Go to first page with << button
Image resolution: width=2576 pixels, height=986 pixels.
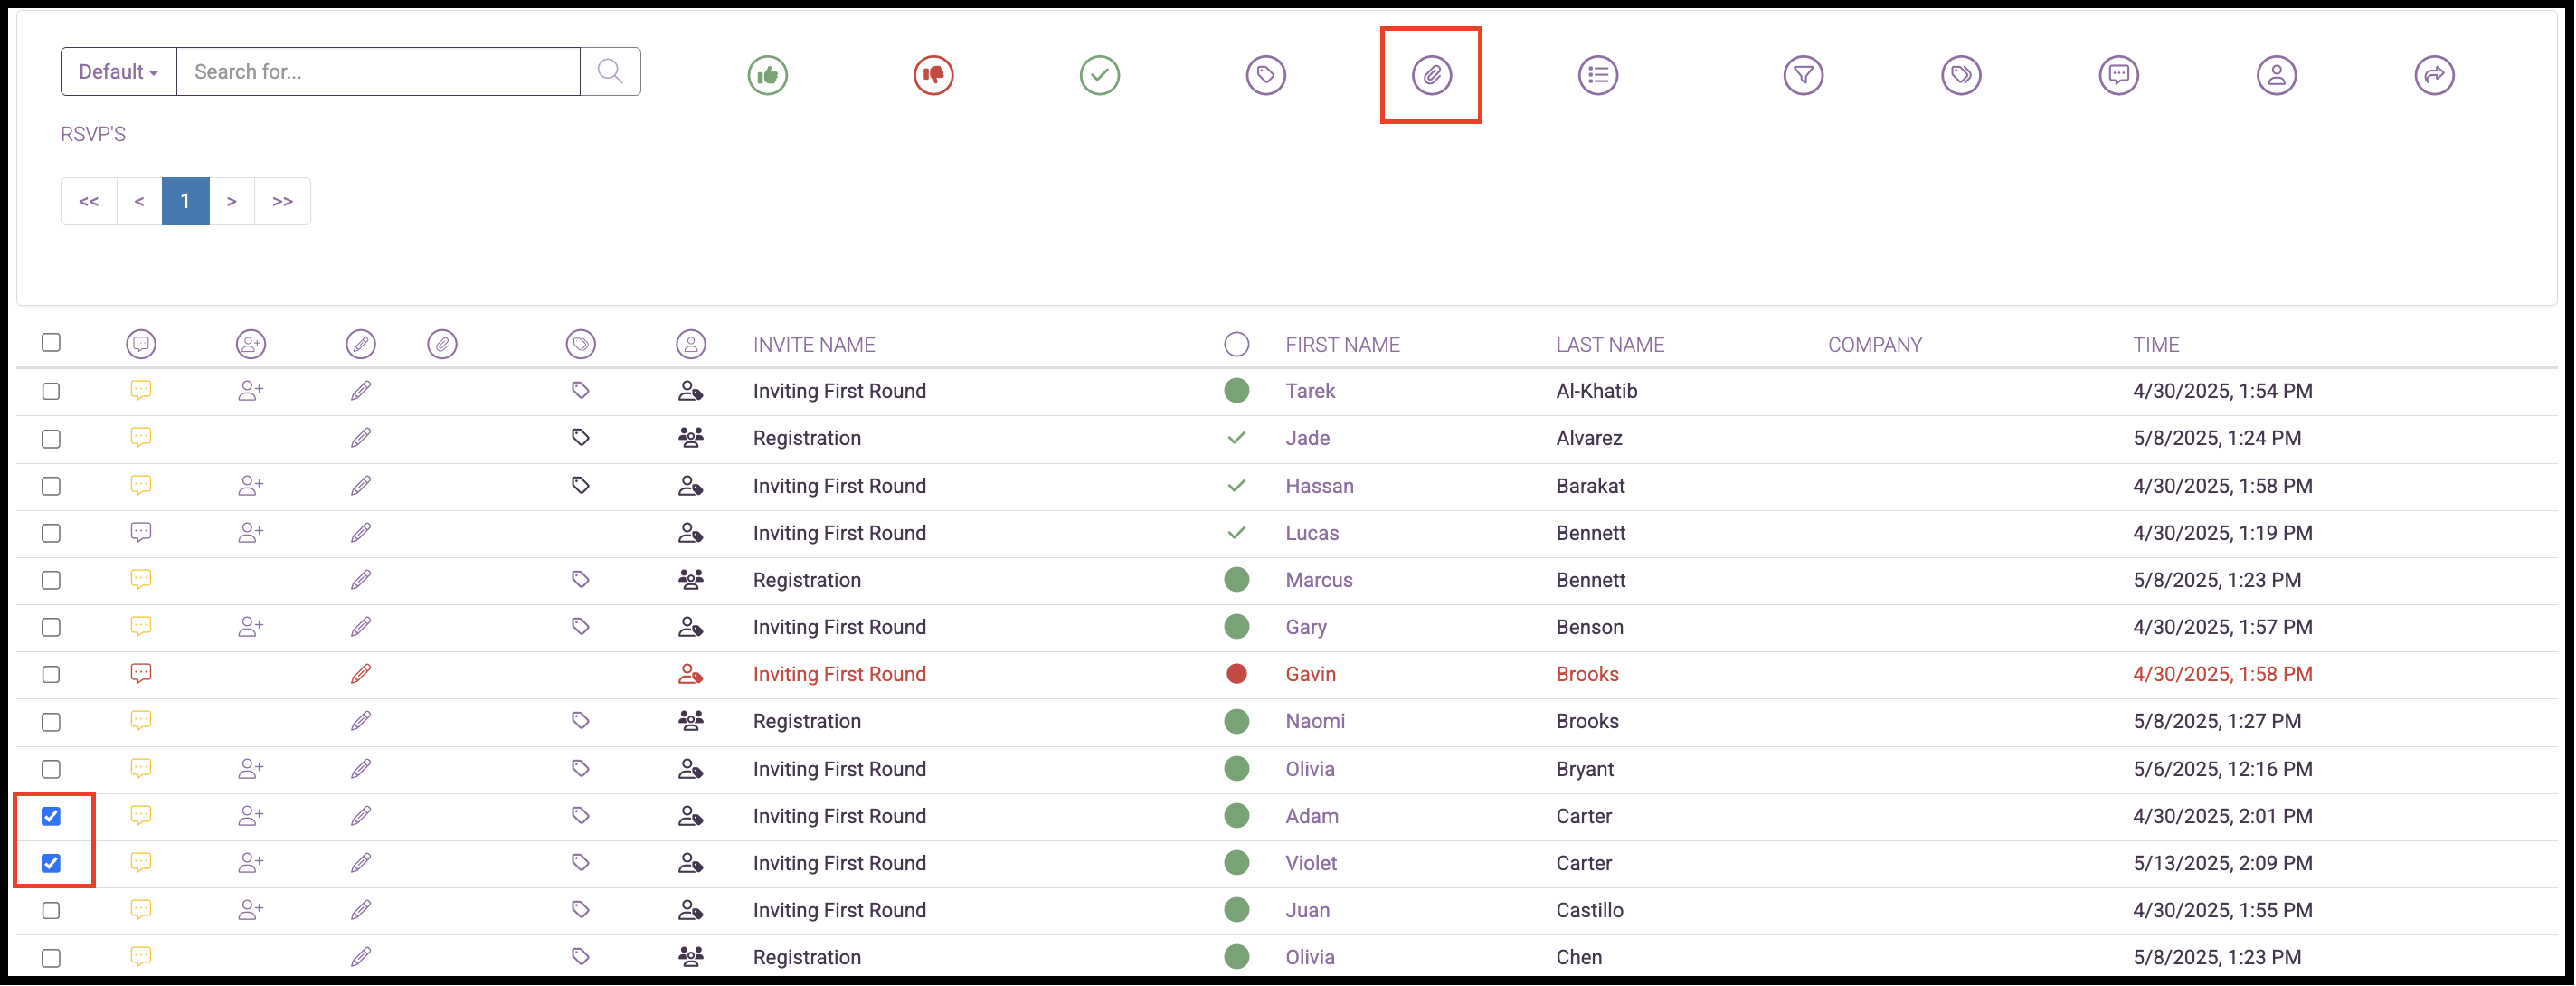[89, 201]
